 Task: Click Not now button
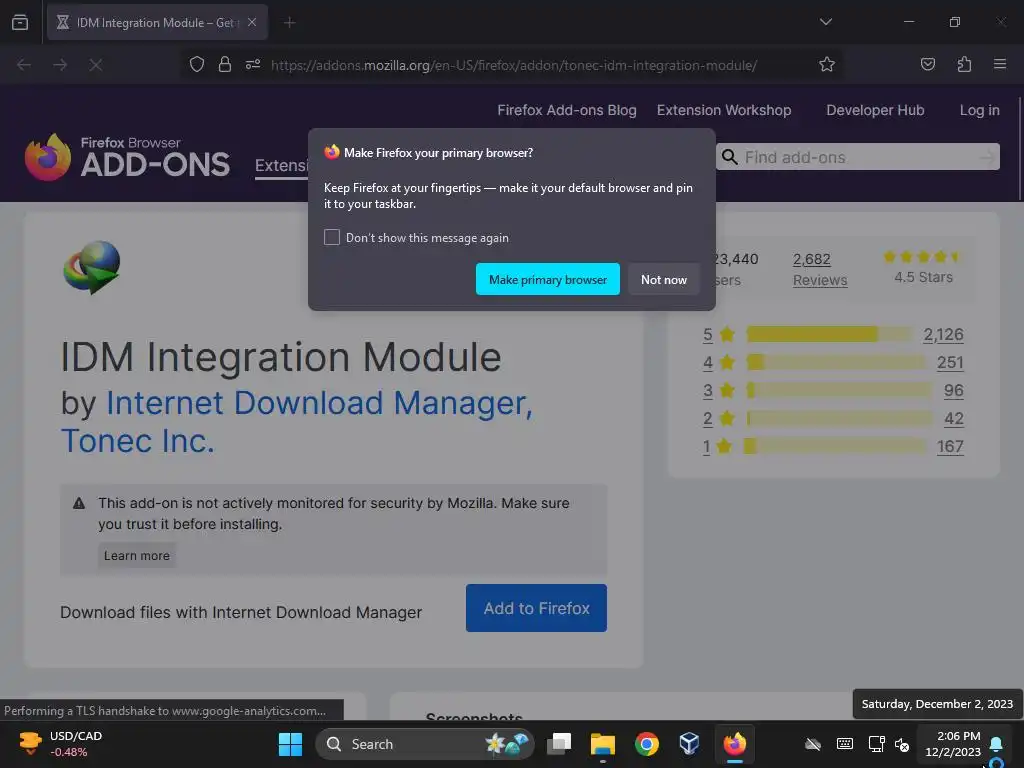(664, 280)
